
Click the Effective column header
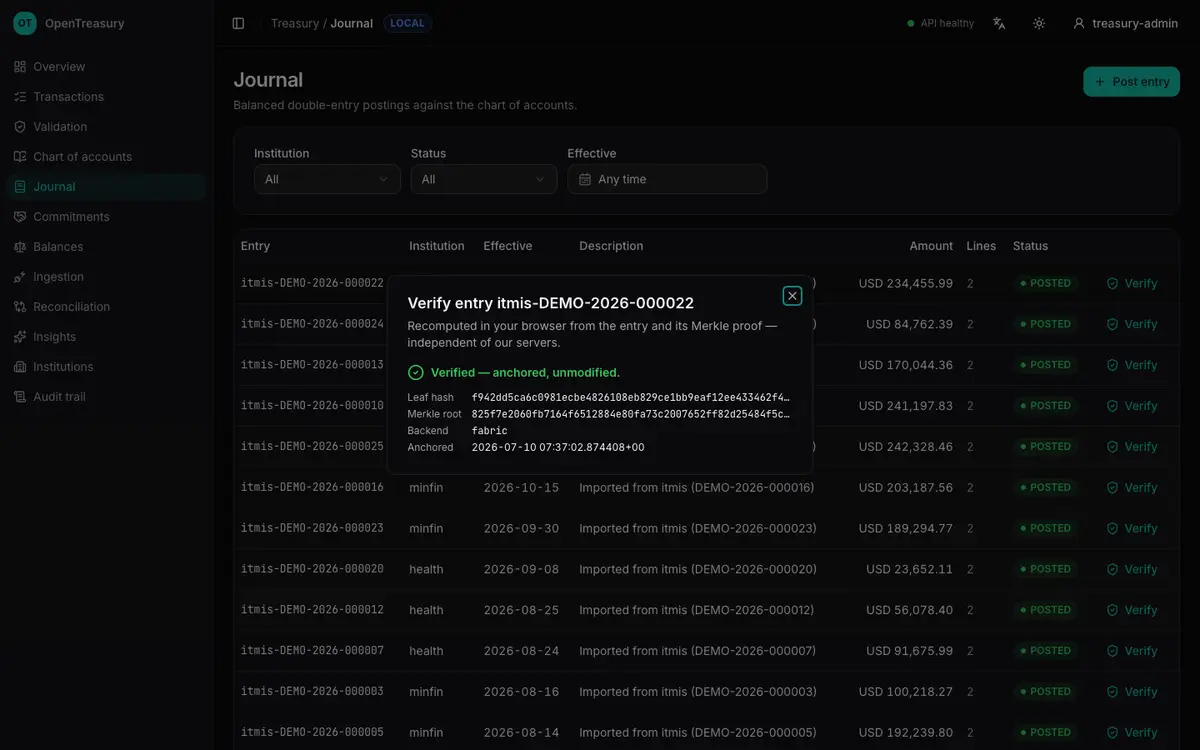click(x=508, y=246)
